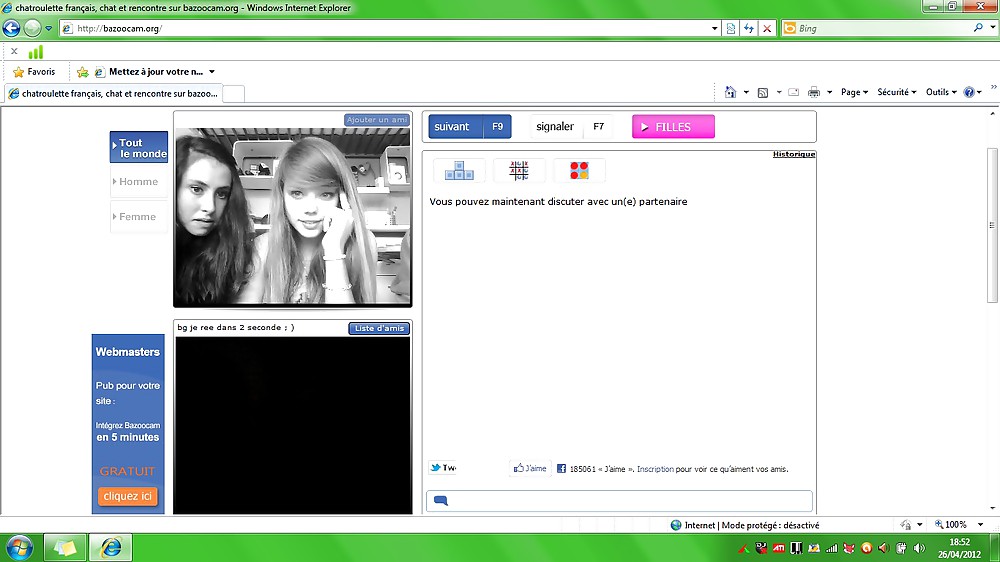The height and width of the screenshot is (562, 1000).
Task: Click Ajouter un ami button
Action: point(377,120)
